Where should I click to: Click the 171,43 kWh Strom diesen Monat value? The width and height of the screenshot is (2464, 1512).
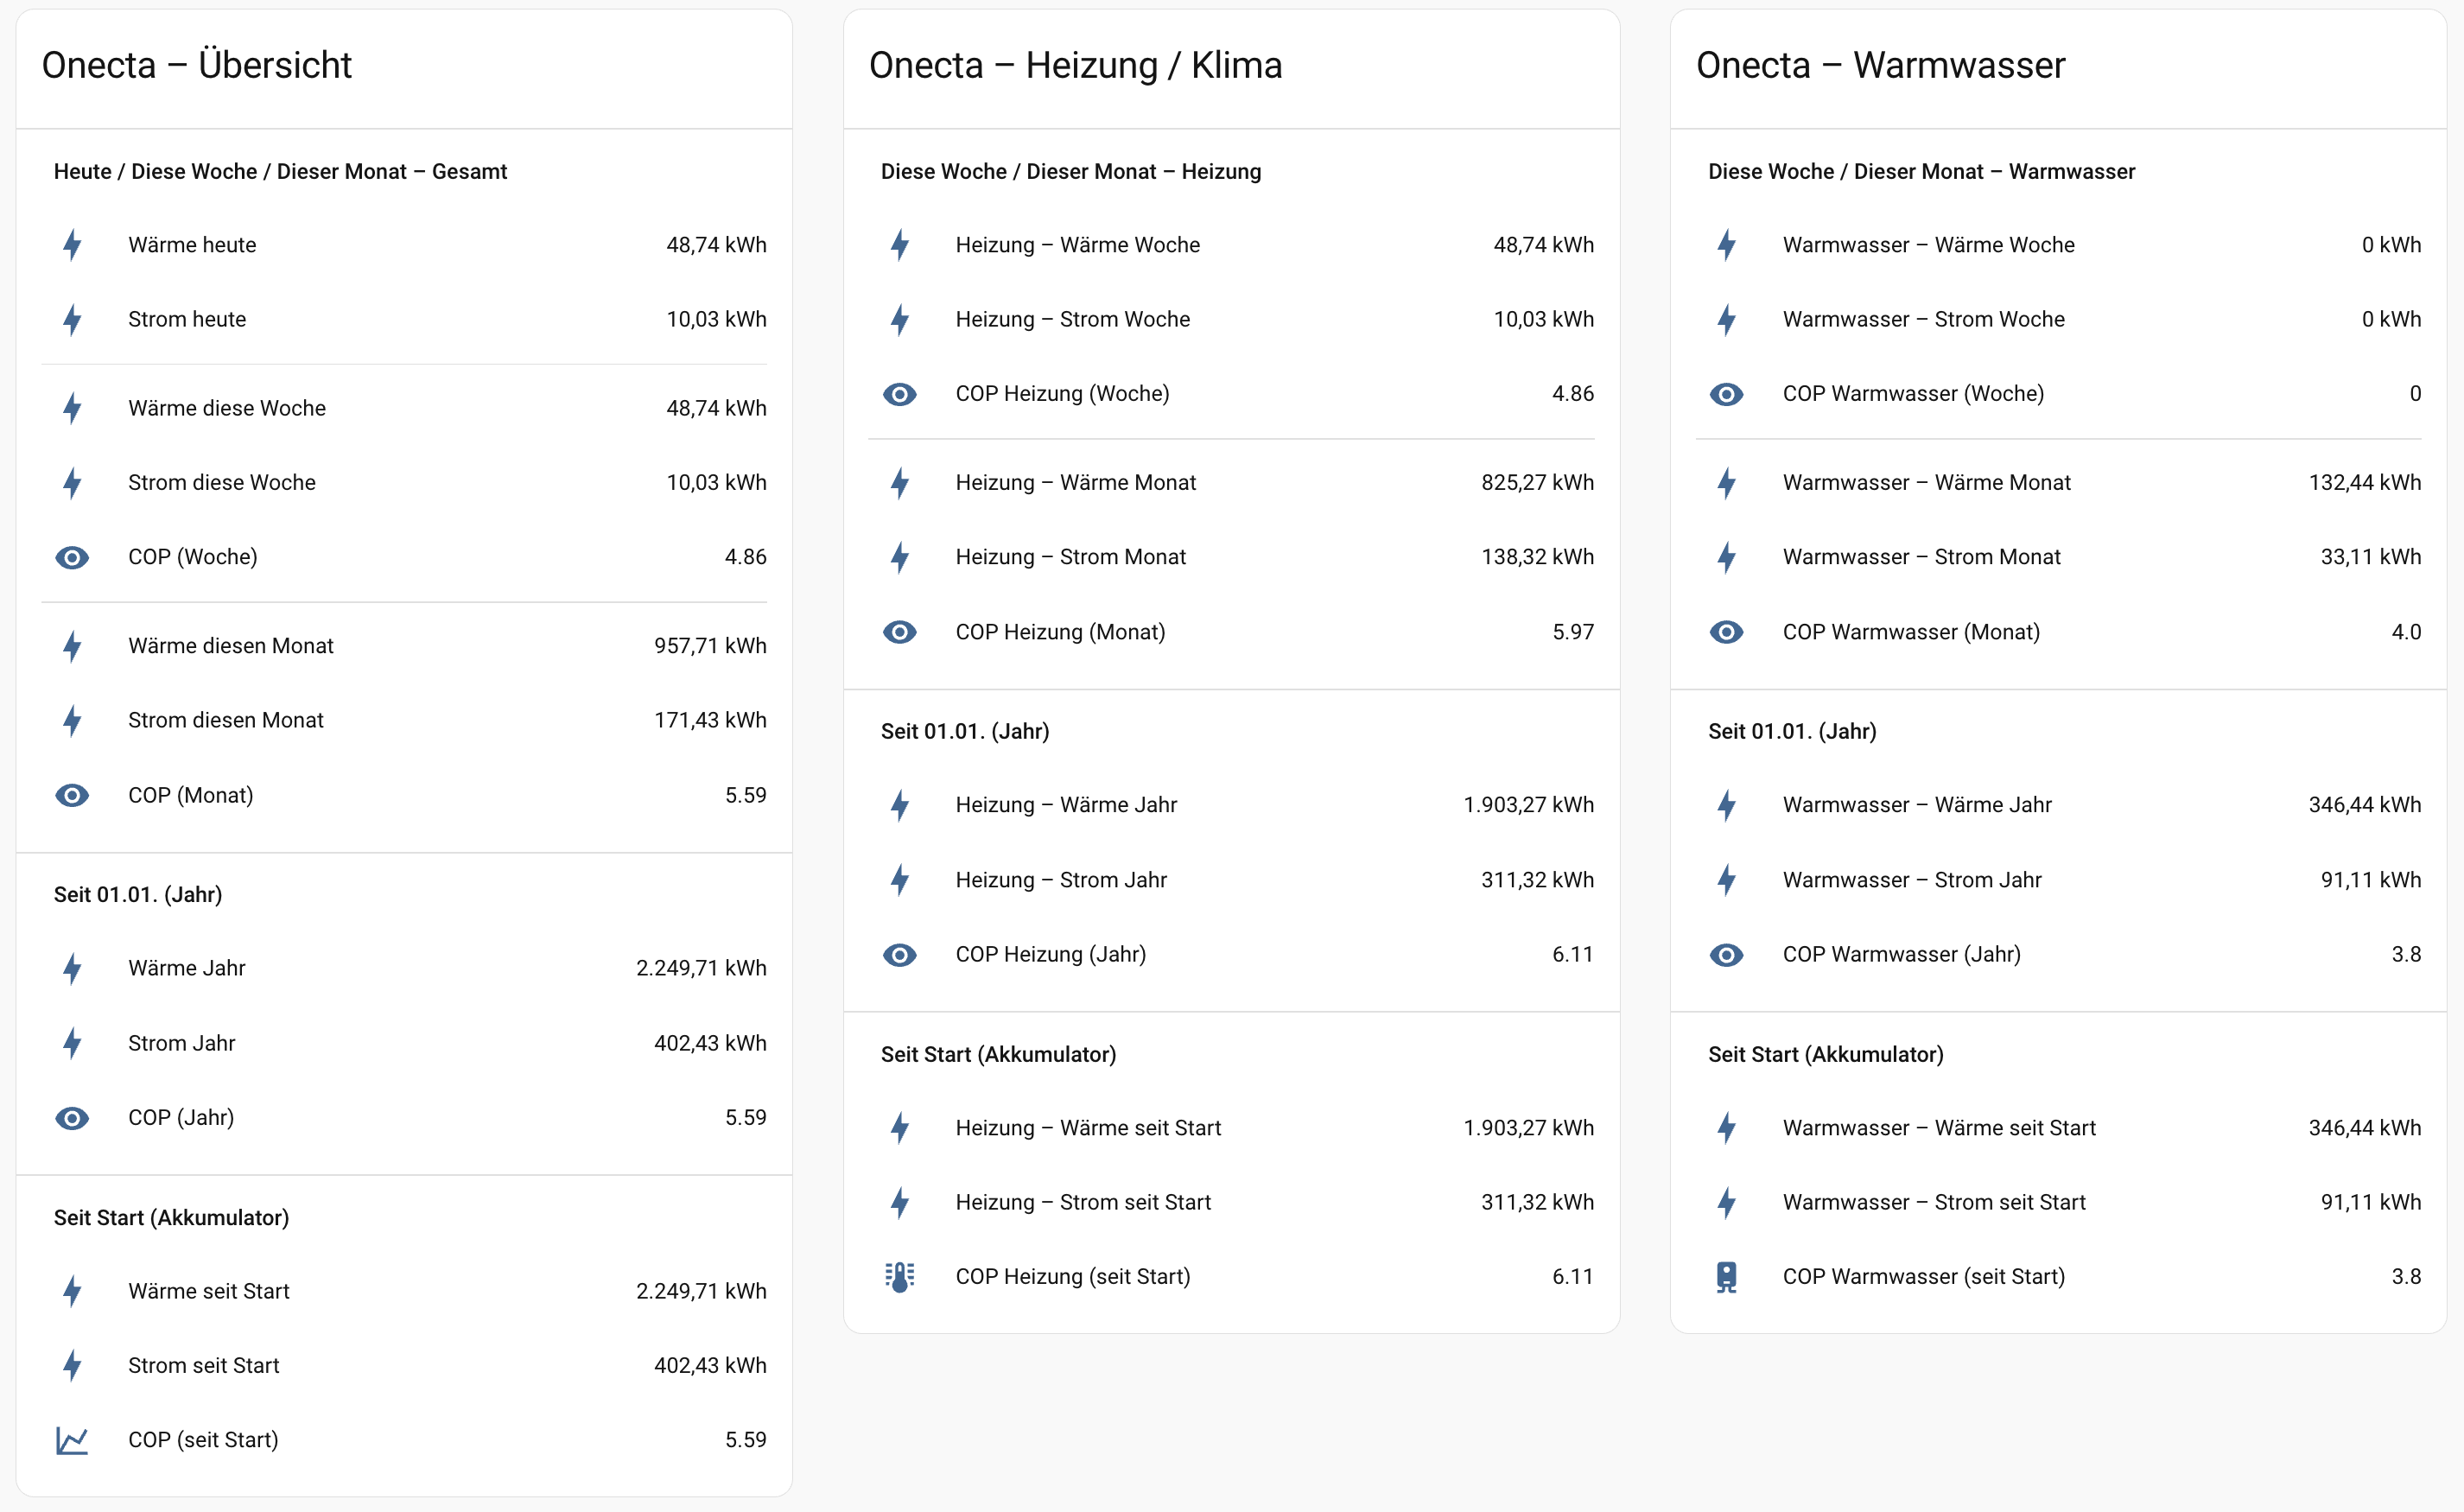[710, 720]
